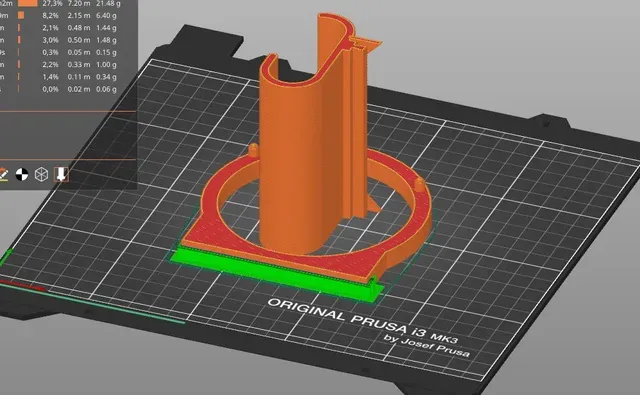Toggle the shells wireframe cube icon
Image resolution: width=640 pixels, height=395 pixels.
pyautogui.click(x=41, y=175)
